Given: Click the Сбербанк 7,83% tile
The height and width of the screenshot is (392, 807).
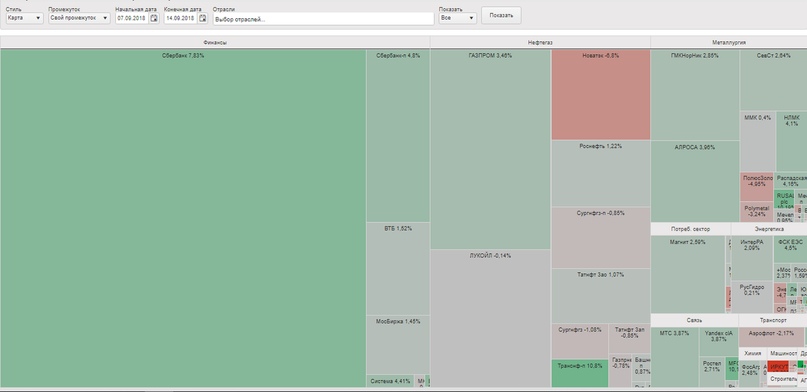Looking at the screenshot, I should (x=183, y=218).
